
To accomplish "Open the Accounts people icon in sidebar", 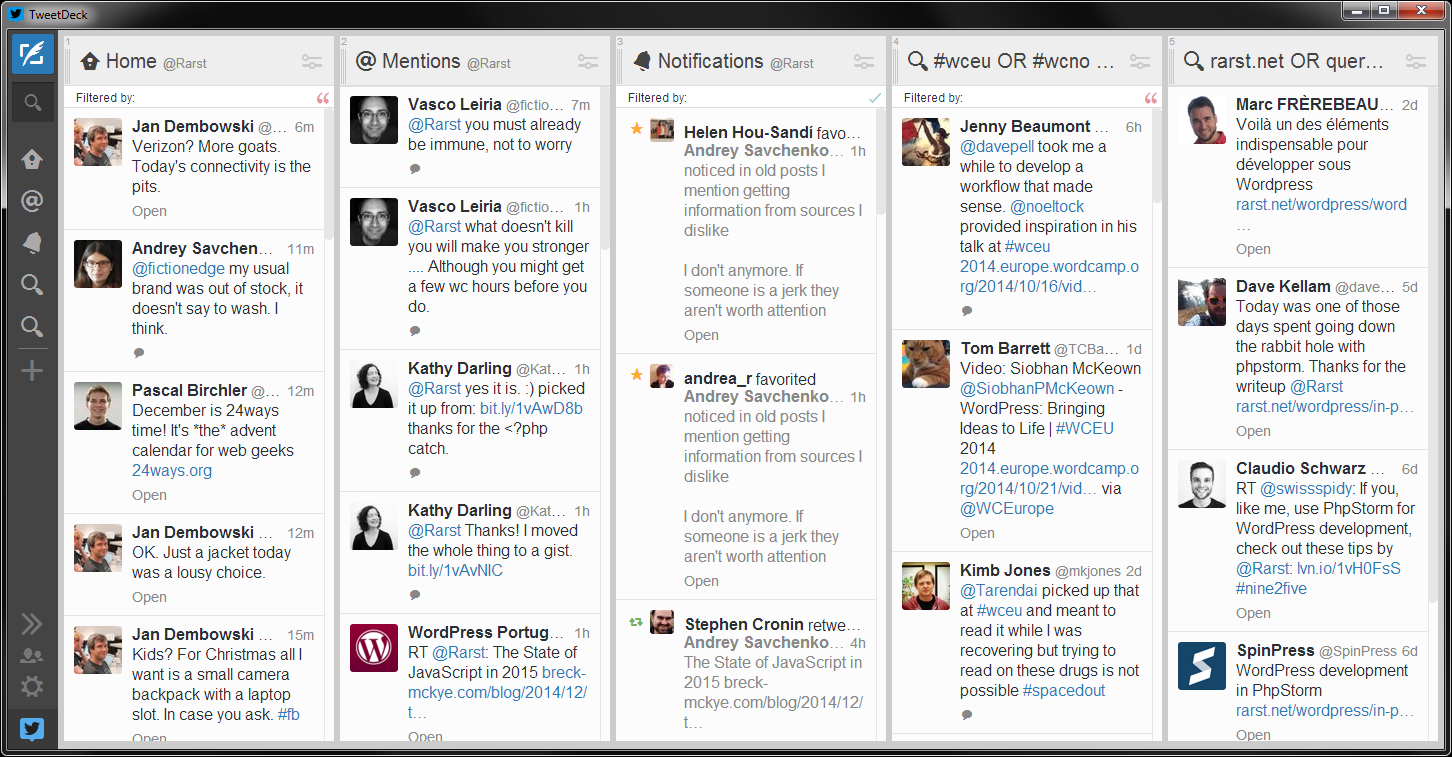I will tap(32, 656).
